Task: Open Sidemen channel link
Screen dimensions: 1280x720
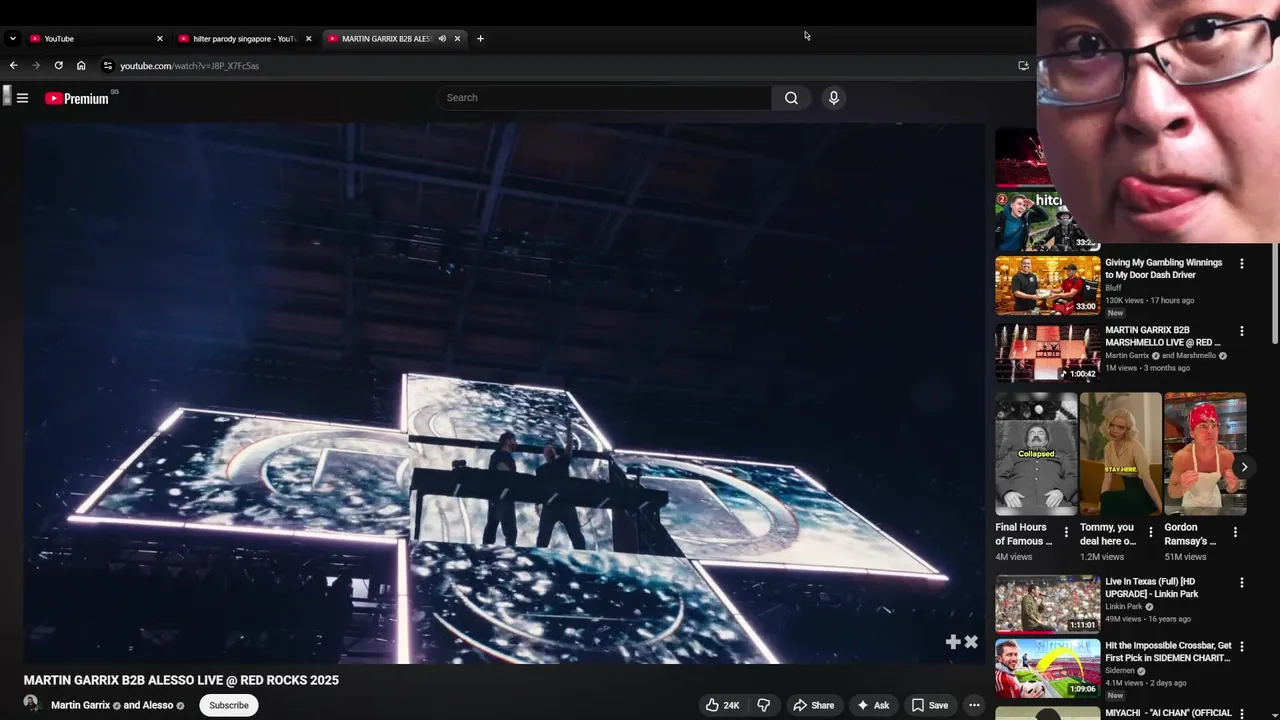Action: (1120, 671)
